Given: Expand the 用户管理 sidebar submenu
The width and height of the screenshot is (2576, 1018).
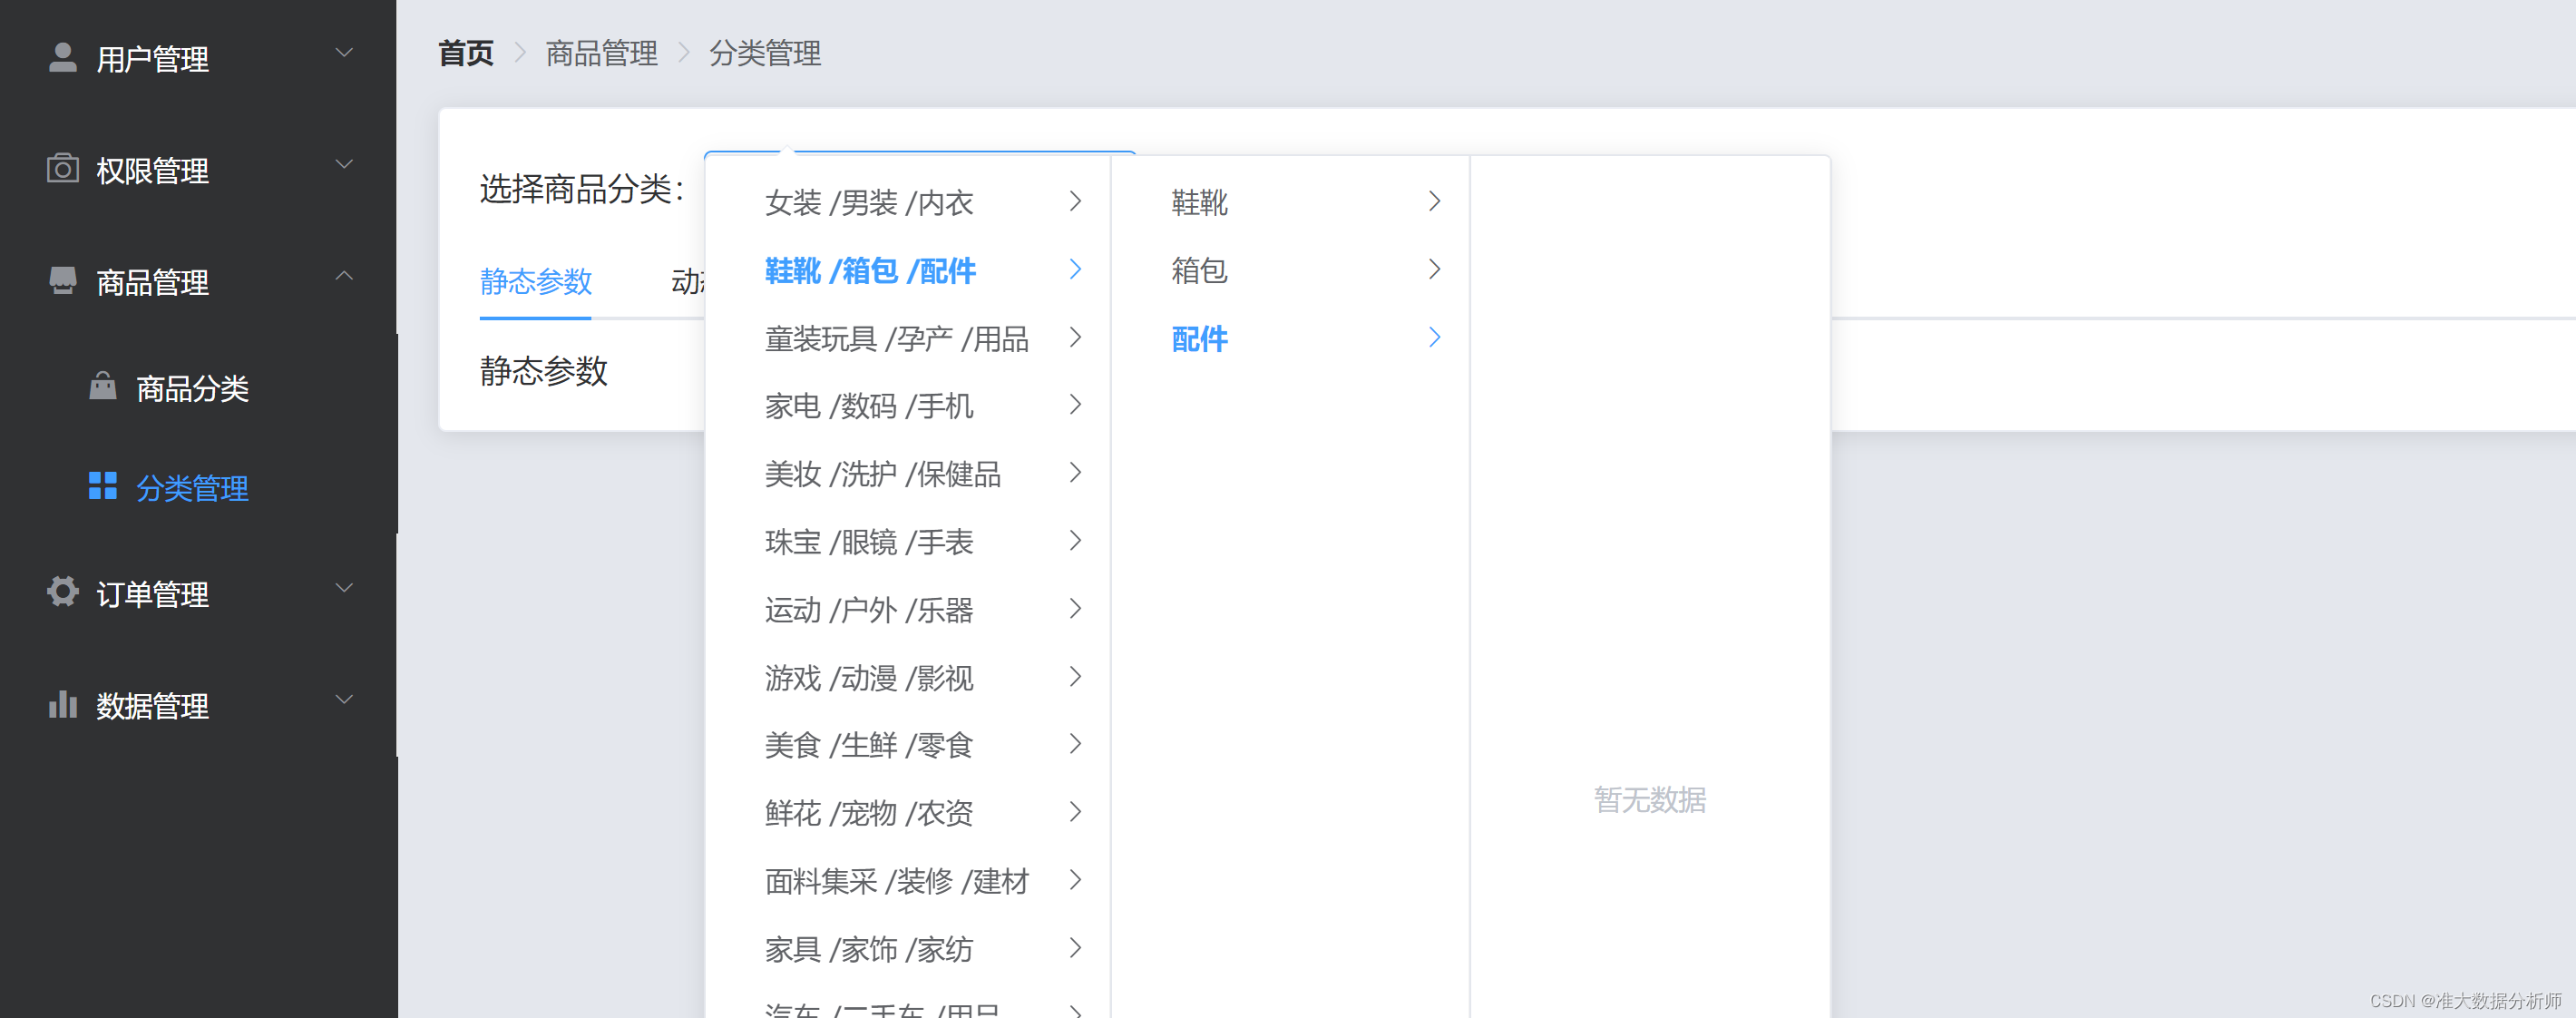Looking at the screenshot, I should coord(344,53).
